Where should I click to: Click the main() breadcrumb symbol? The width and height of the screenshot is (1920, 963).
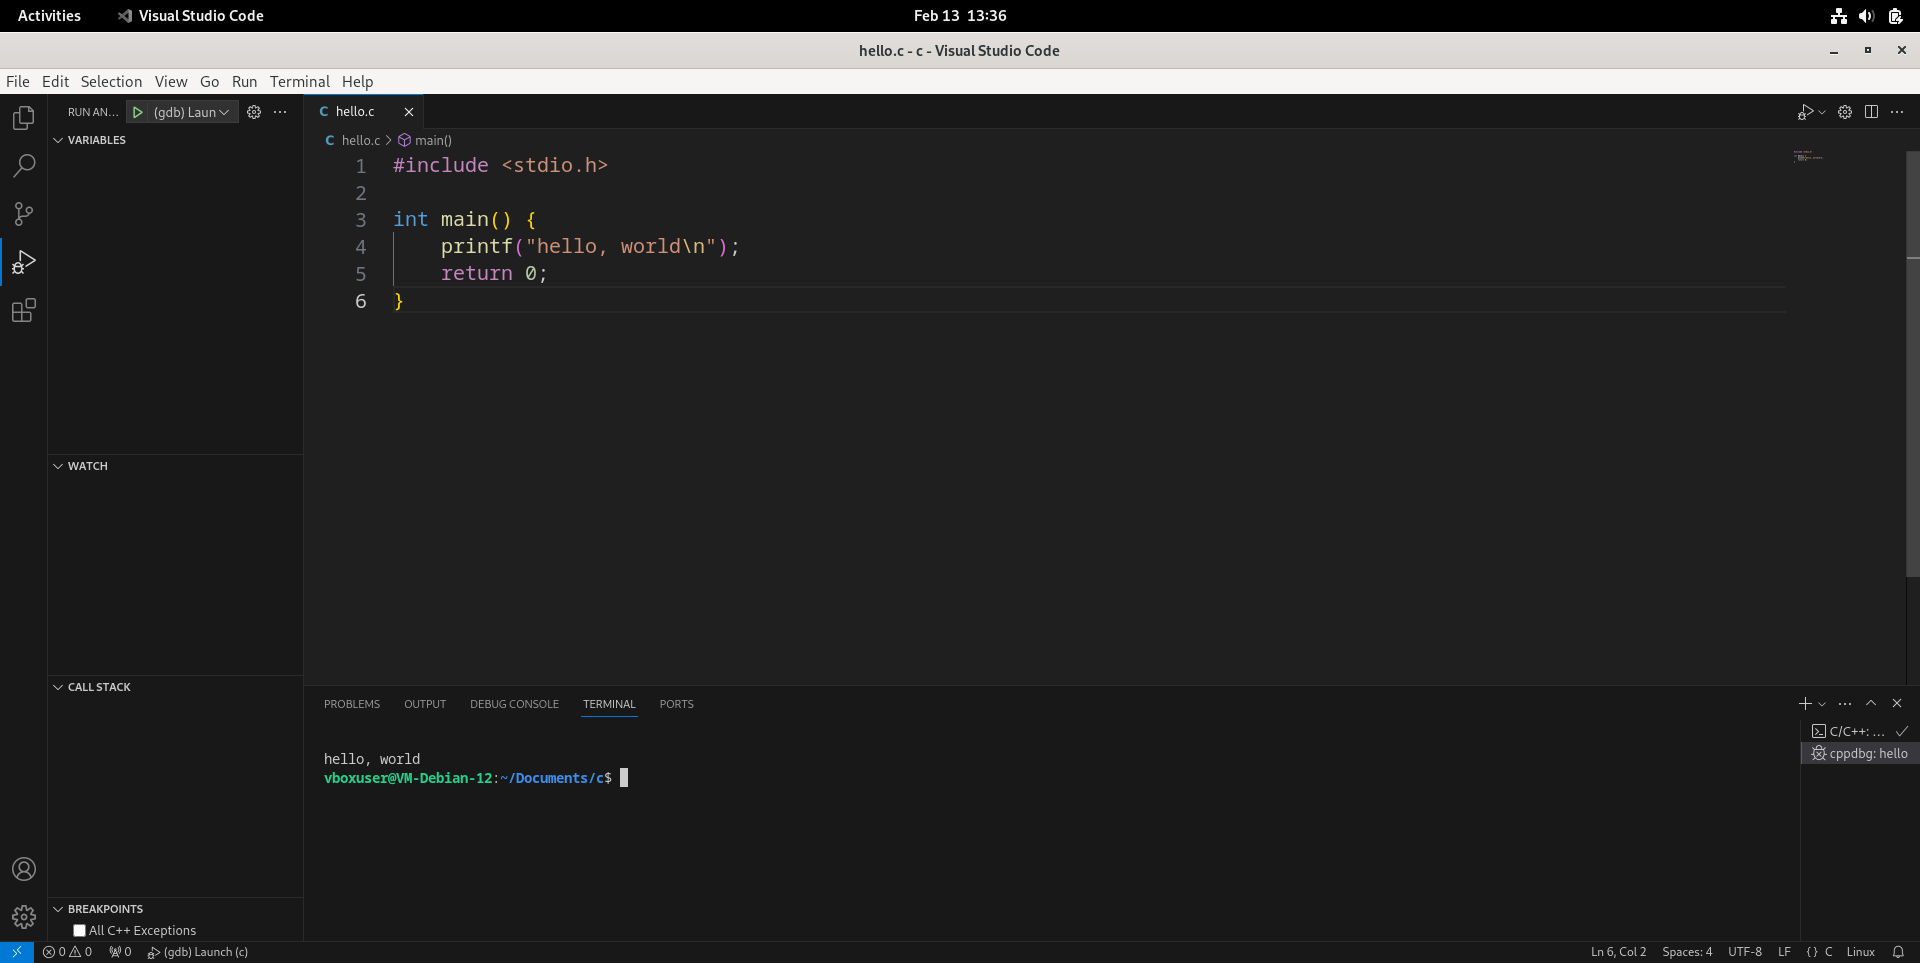pos(425,140)
